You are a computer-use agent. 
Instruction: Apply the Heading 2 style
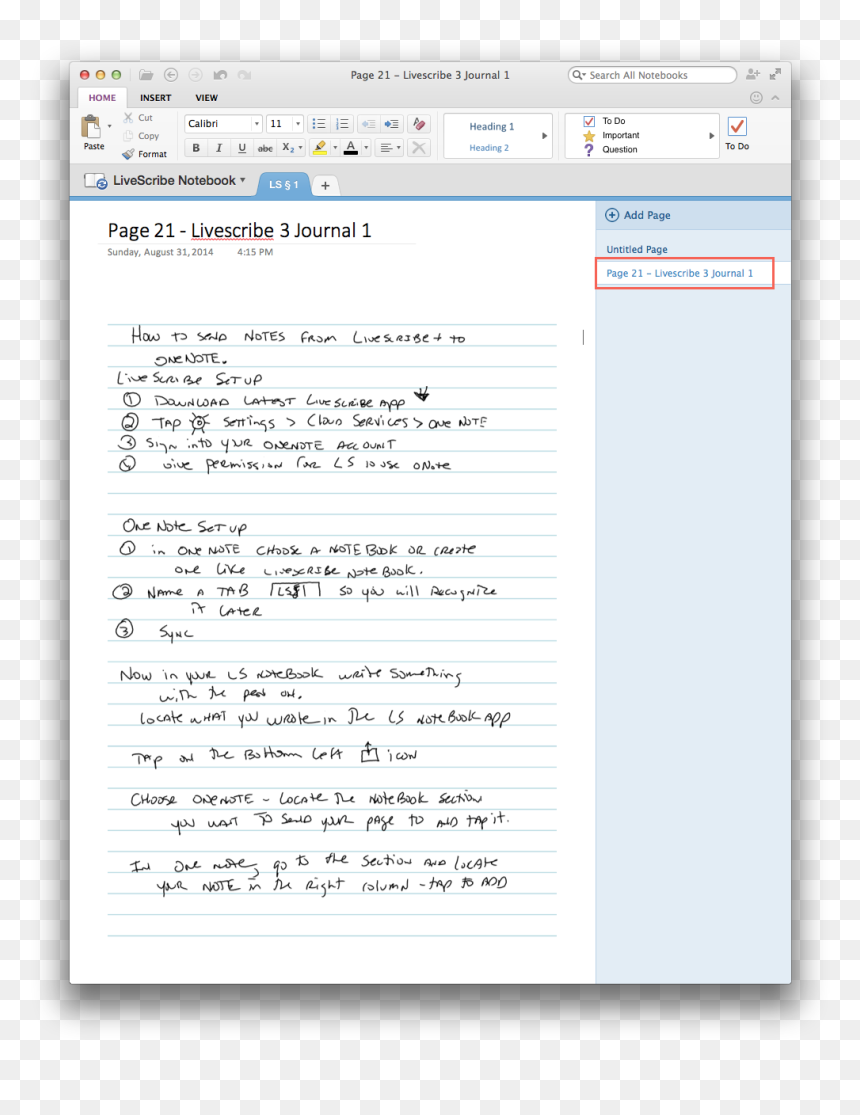[x=489, y=148]
